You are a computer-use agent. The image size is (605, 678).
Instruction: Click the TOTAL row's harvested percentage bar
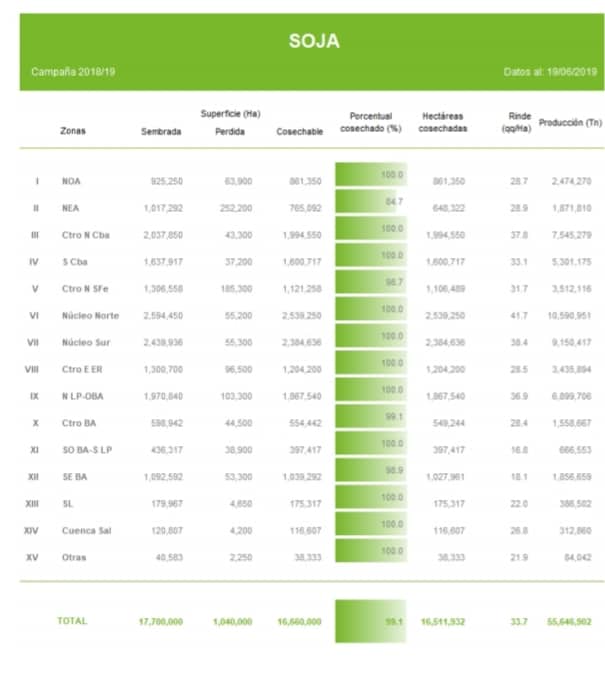[370, 621]
